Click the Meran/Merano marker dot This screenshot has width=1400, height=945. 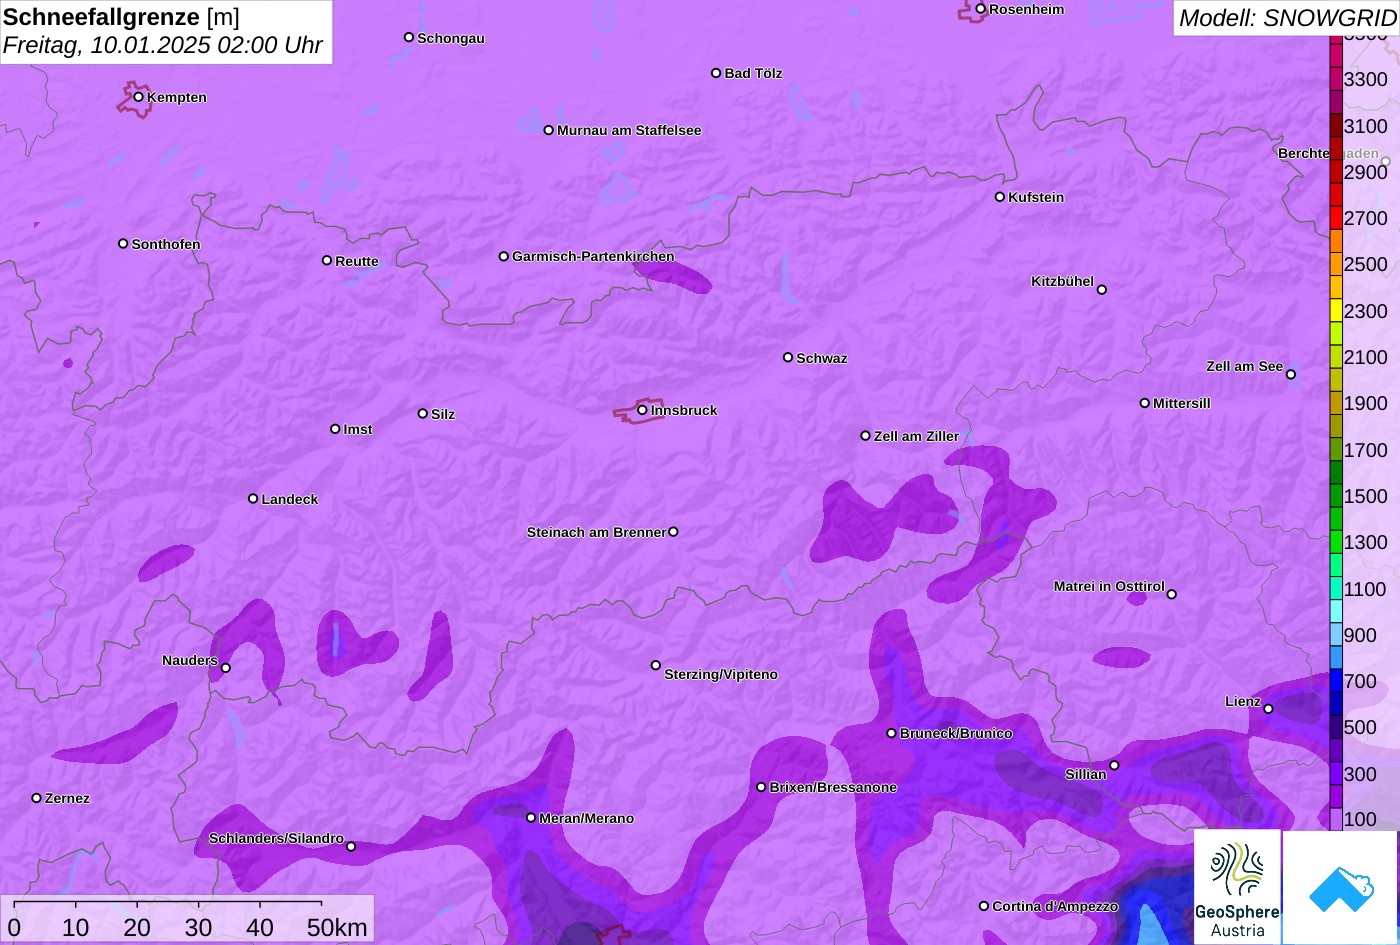[x=531, y=818]
